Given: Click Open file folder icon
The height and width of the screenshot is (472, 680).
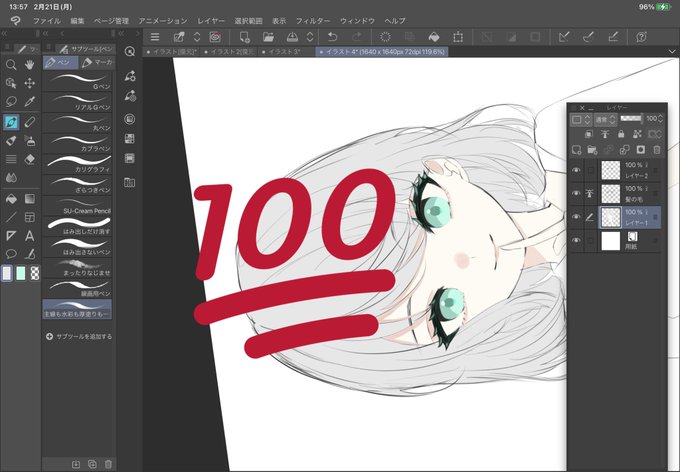Looking at the screenshot, I should (268, 37).
